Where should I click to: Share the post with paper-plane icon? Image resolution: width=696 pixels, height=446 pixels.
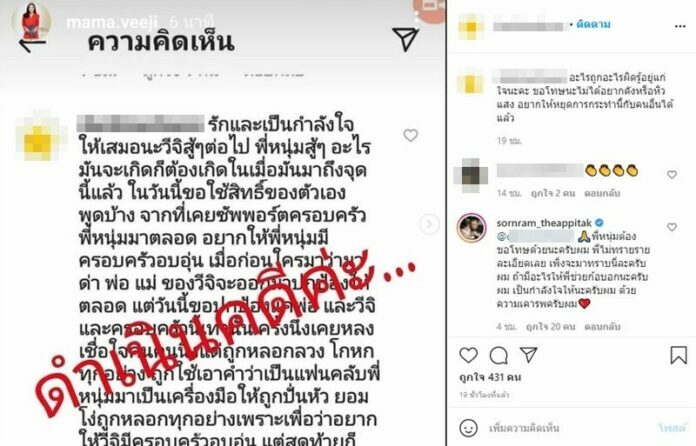tap(529, 355)
